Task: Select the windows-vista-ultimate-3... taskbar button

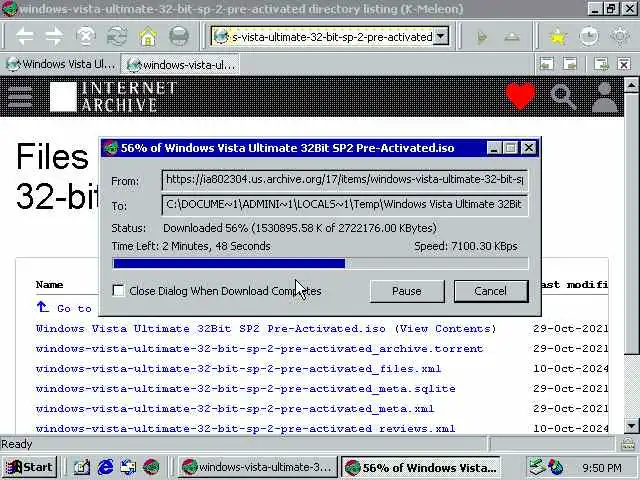Action: tap(257, 467)
